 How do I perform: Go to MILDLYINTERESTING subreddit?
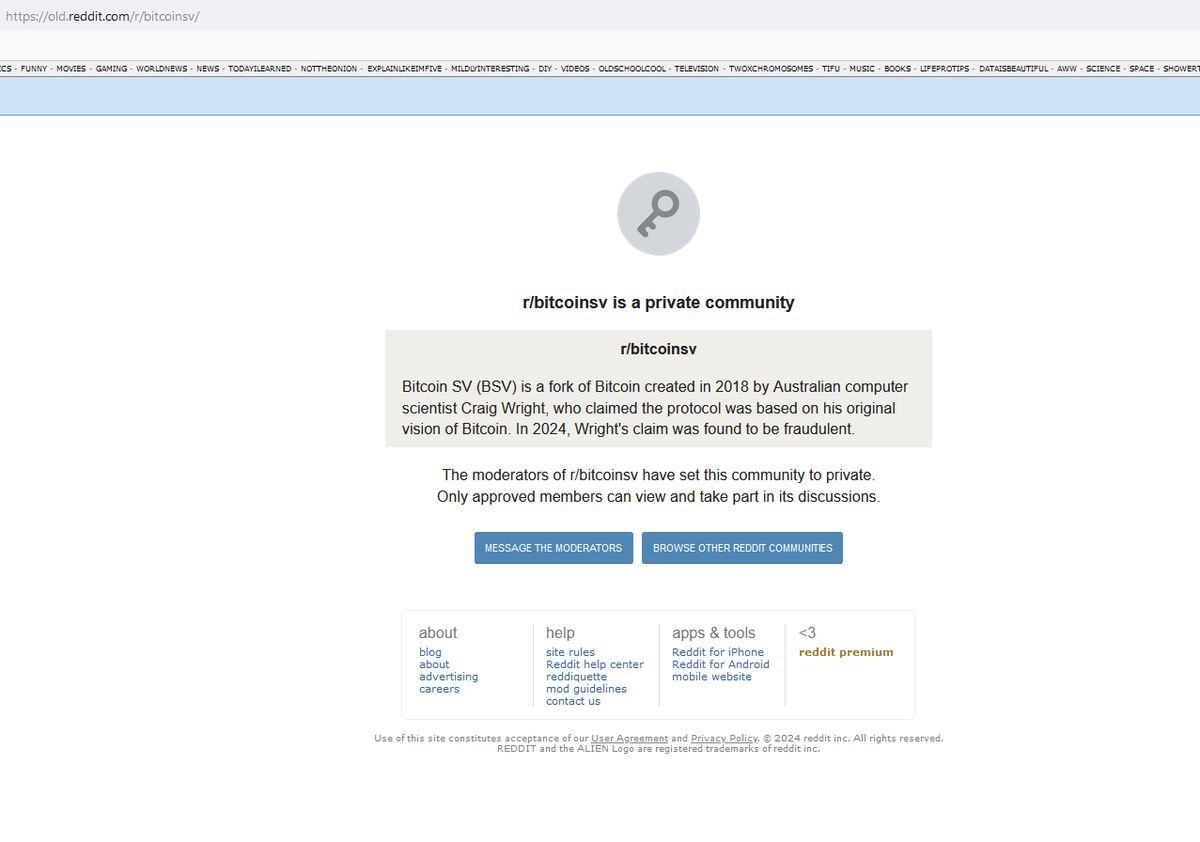pyautogui.click(x=490, y=69)
